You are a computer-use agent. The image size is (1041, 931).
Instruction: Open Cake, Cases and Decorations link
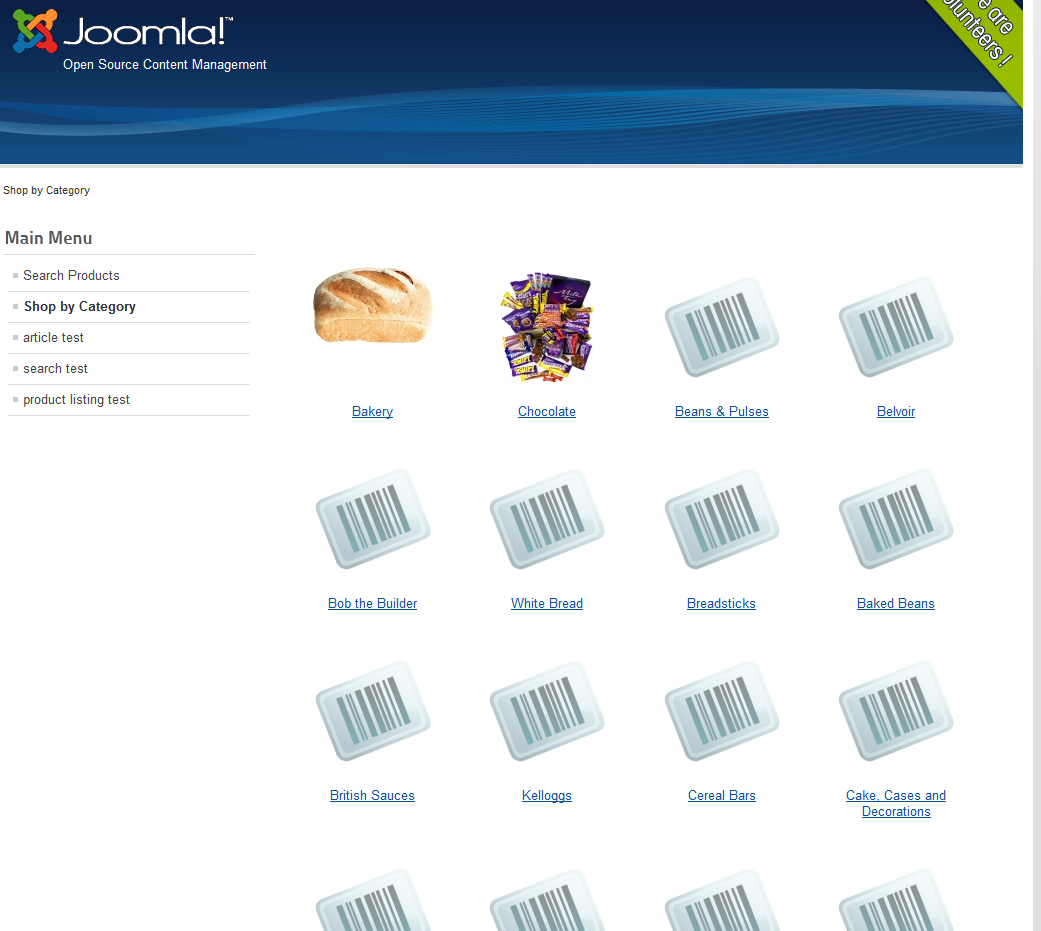(x=896, y=804)
